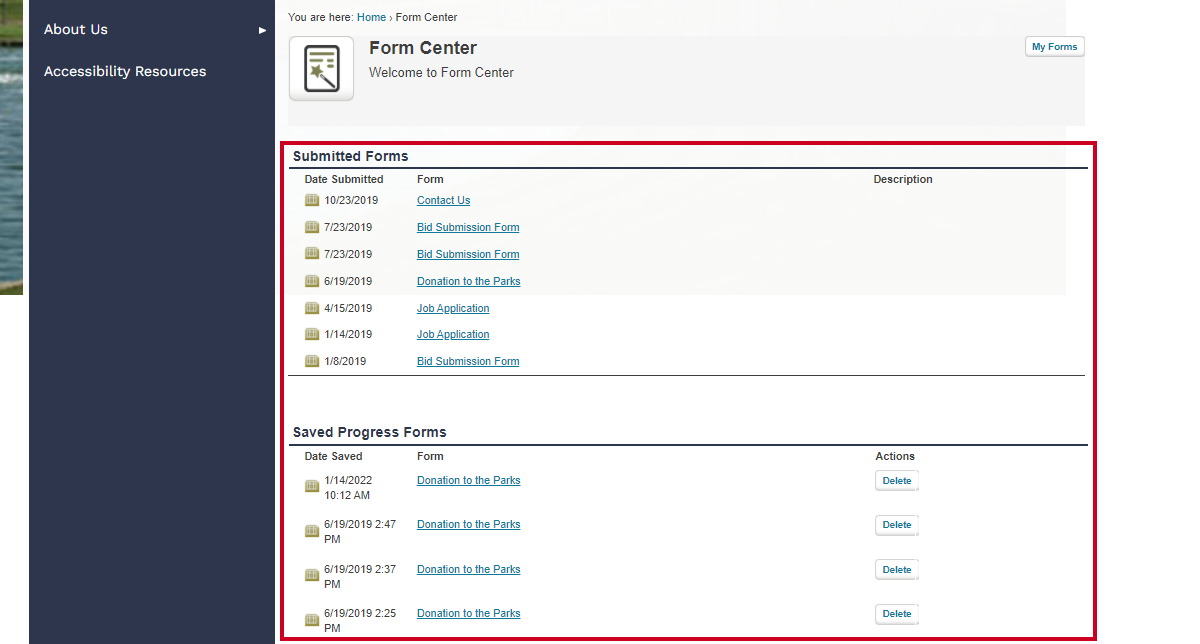1200x644 pixels.
Task: Open the 1/14/2019 Job Application form
Action: (453, 334)
